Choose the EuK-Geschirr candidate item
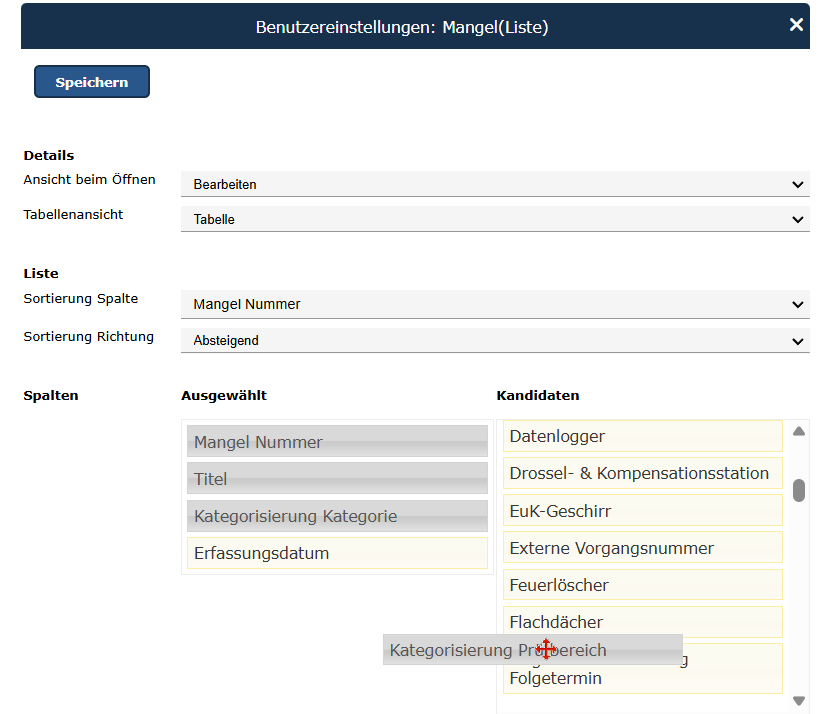Viewport: 823px width, 714px height. click(642, 511)
